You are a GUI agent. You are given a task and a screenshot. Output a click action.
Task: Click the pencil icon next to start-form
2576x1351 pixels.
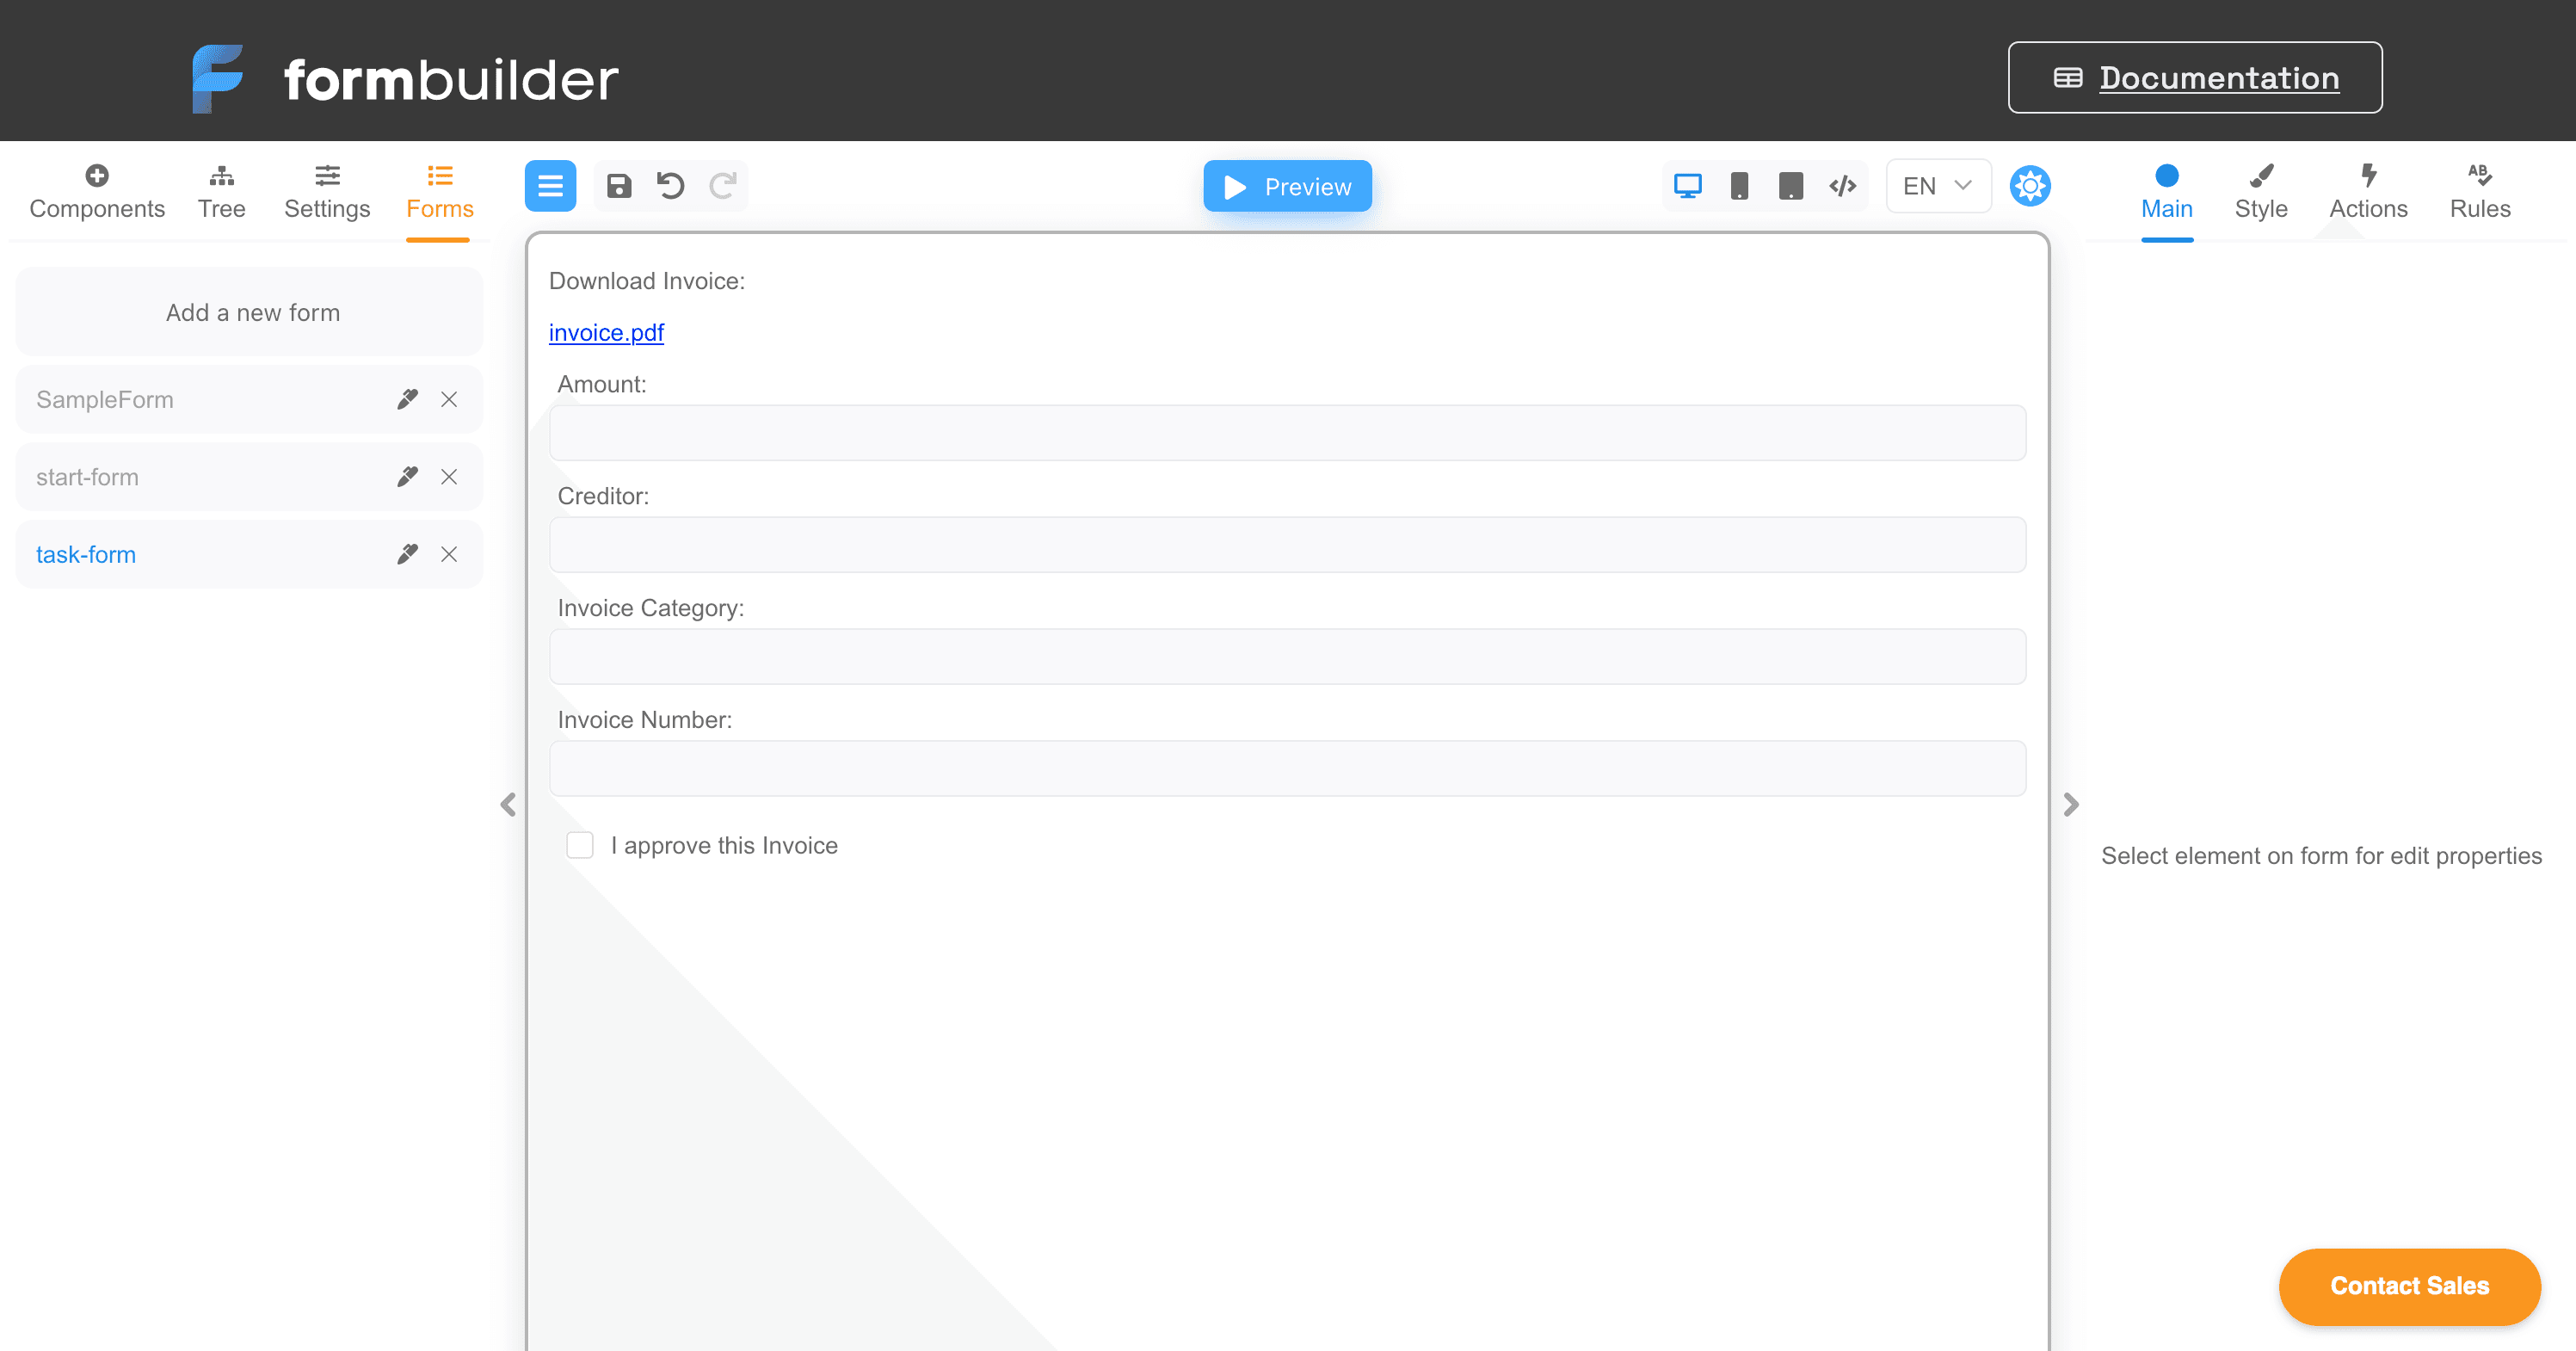(x=406, y=477)
